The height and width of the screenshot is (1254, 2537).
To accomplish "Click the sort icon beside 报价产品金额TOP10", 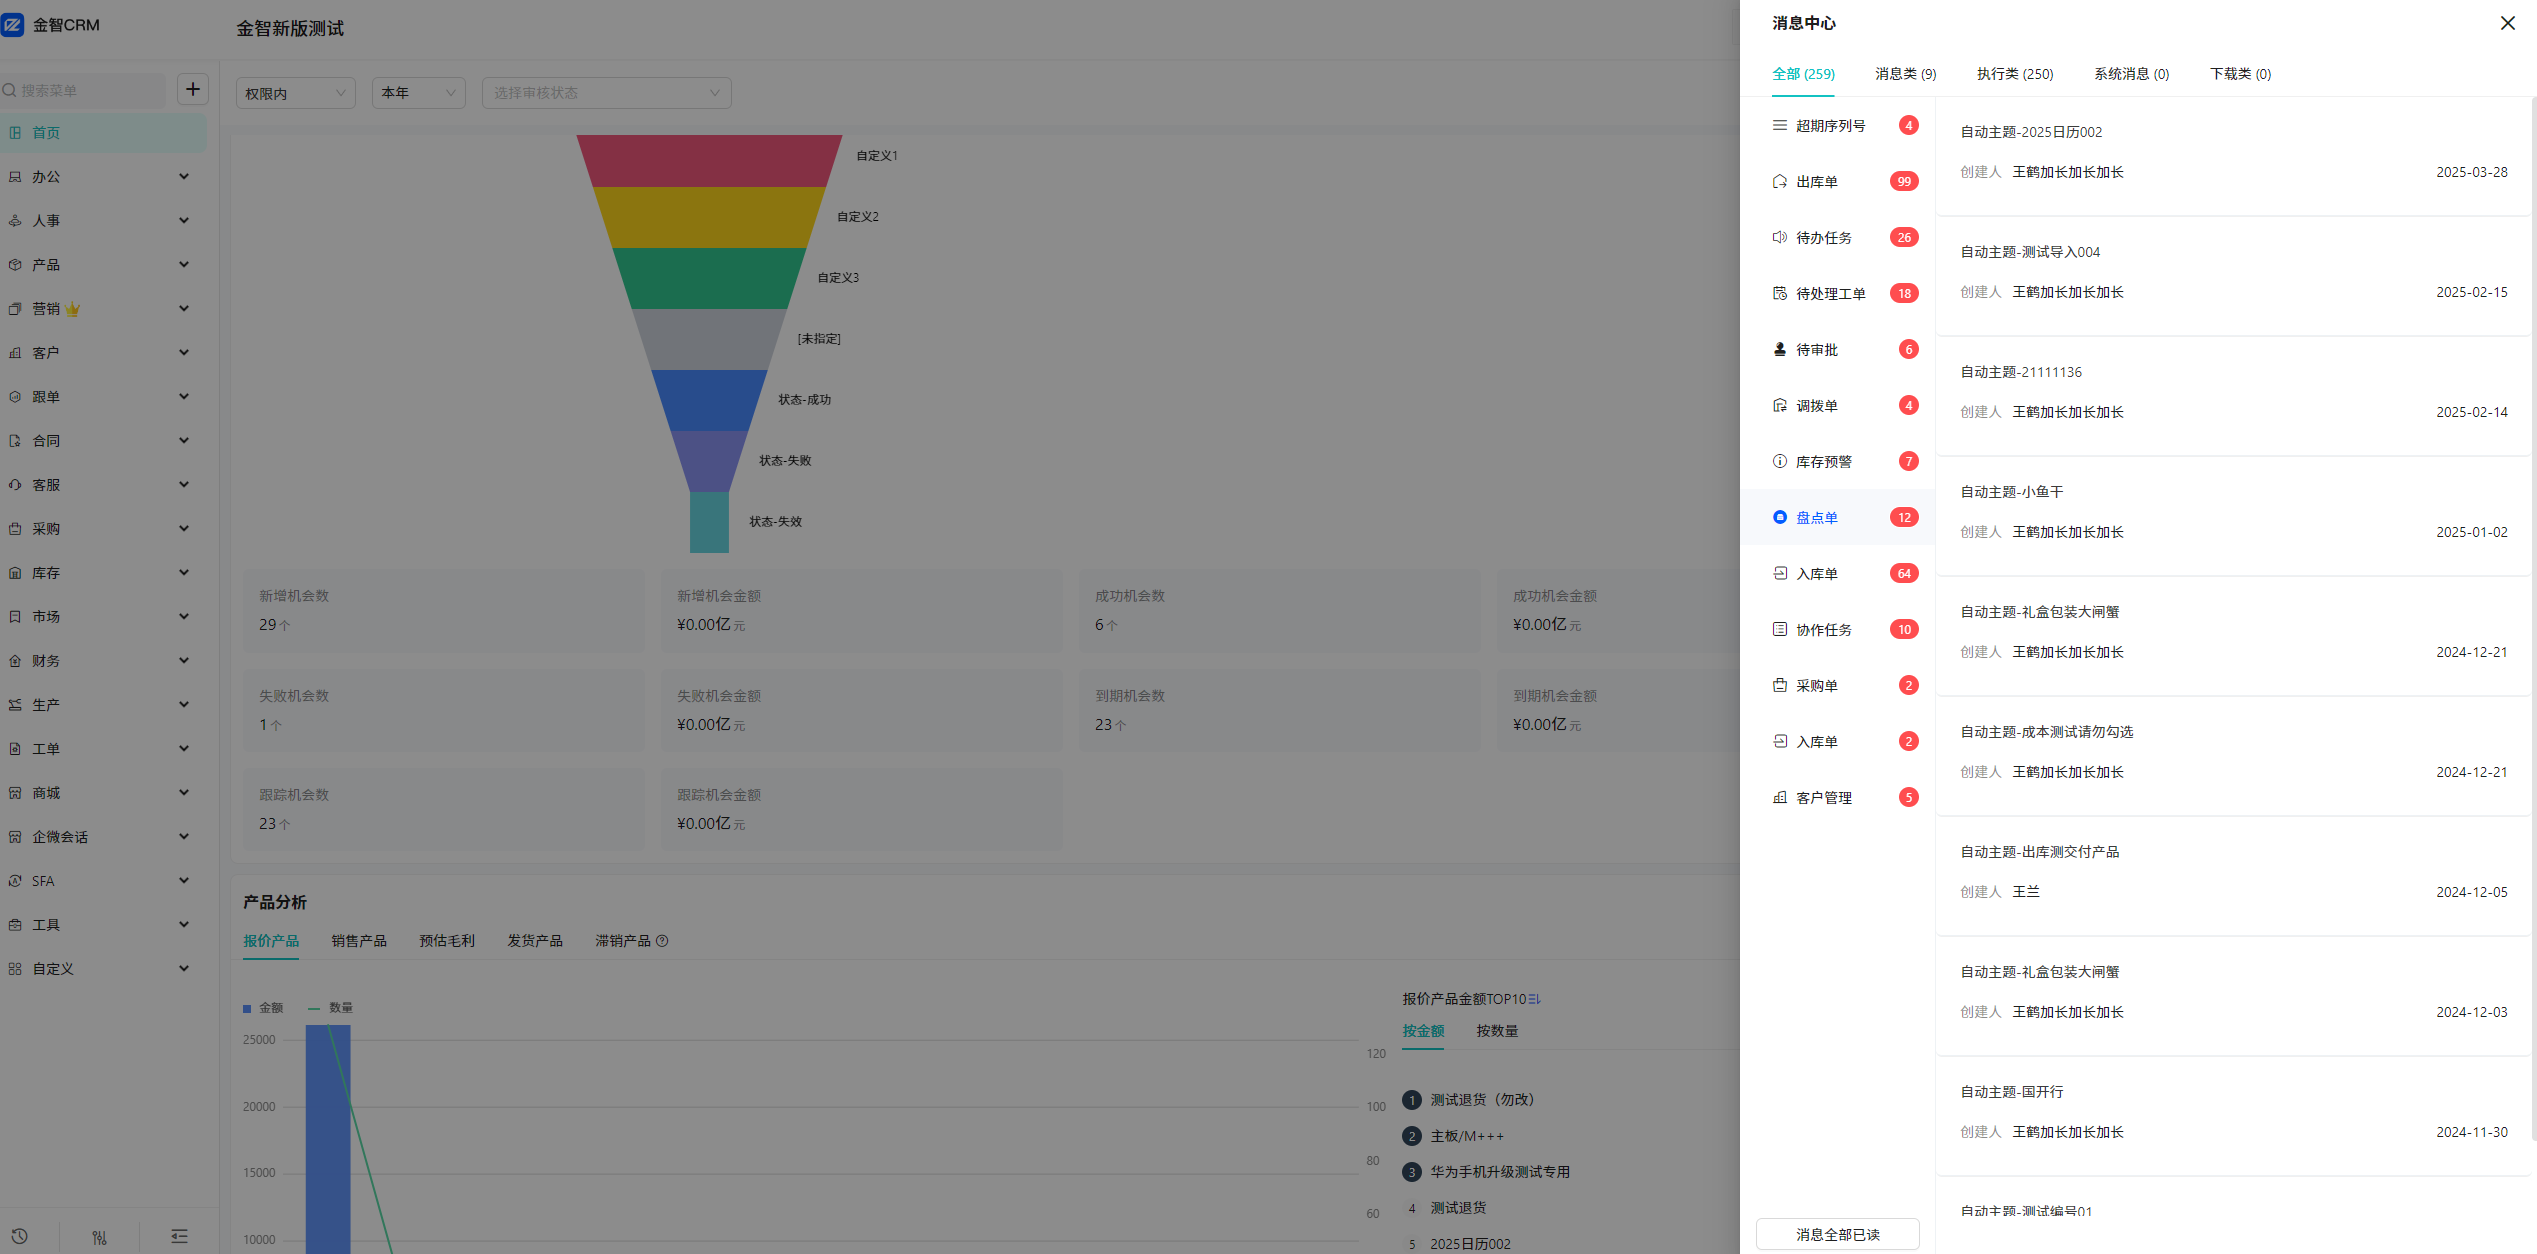I will [1535, 999].
